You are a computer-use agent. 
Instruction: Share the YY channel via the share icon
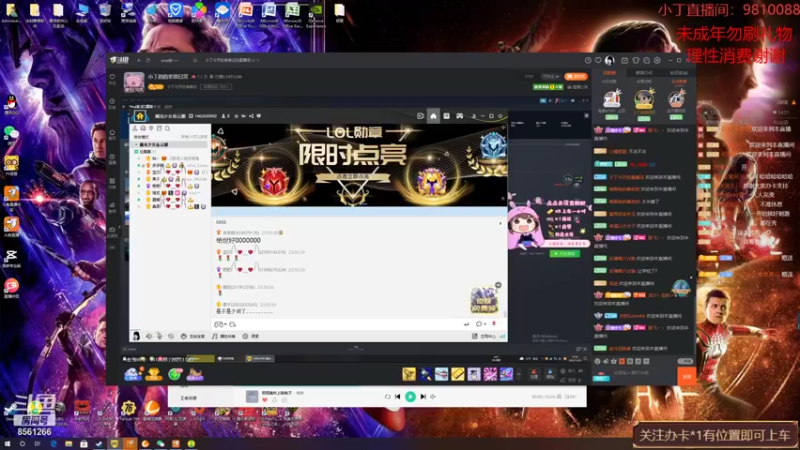[251, 116]
